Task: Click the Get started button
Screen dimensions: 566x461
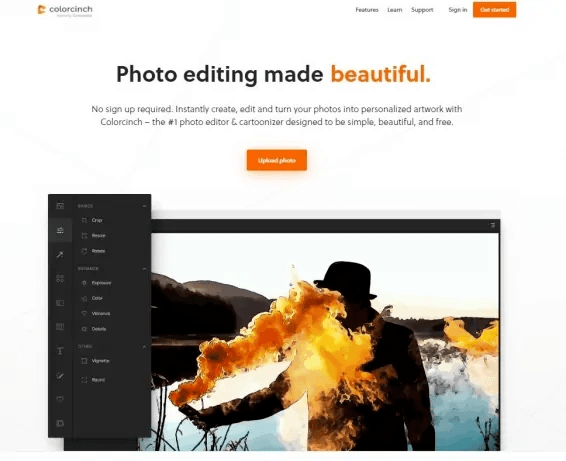Action: (495, 10)
